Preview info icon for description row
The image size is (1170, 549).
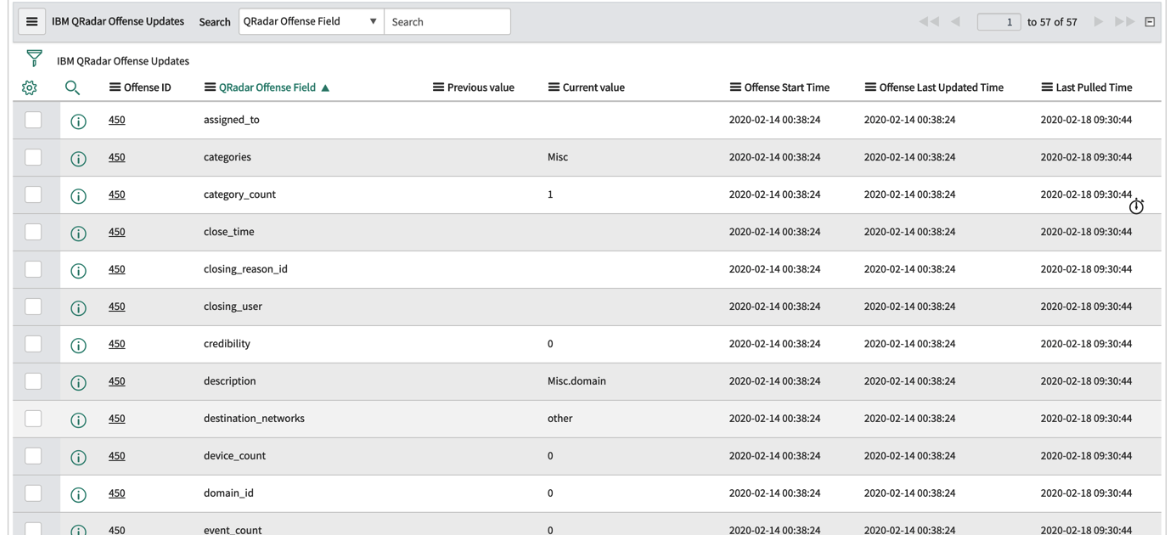click(x=78, y=383)
